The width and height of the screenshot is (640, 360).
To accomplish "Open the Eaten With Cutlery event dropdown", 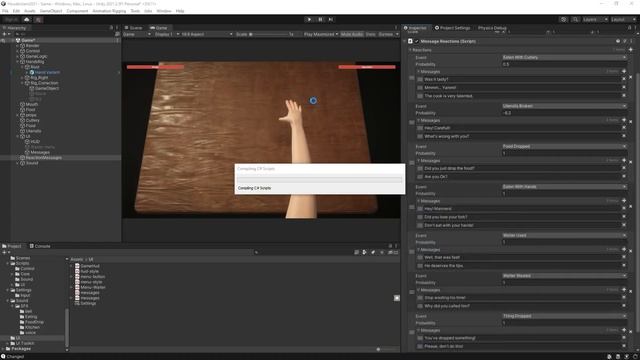I will pos(564,58).
